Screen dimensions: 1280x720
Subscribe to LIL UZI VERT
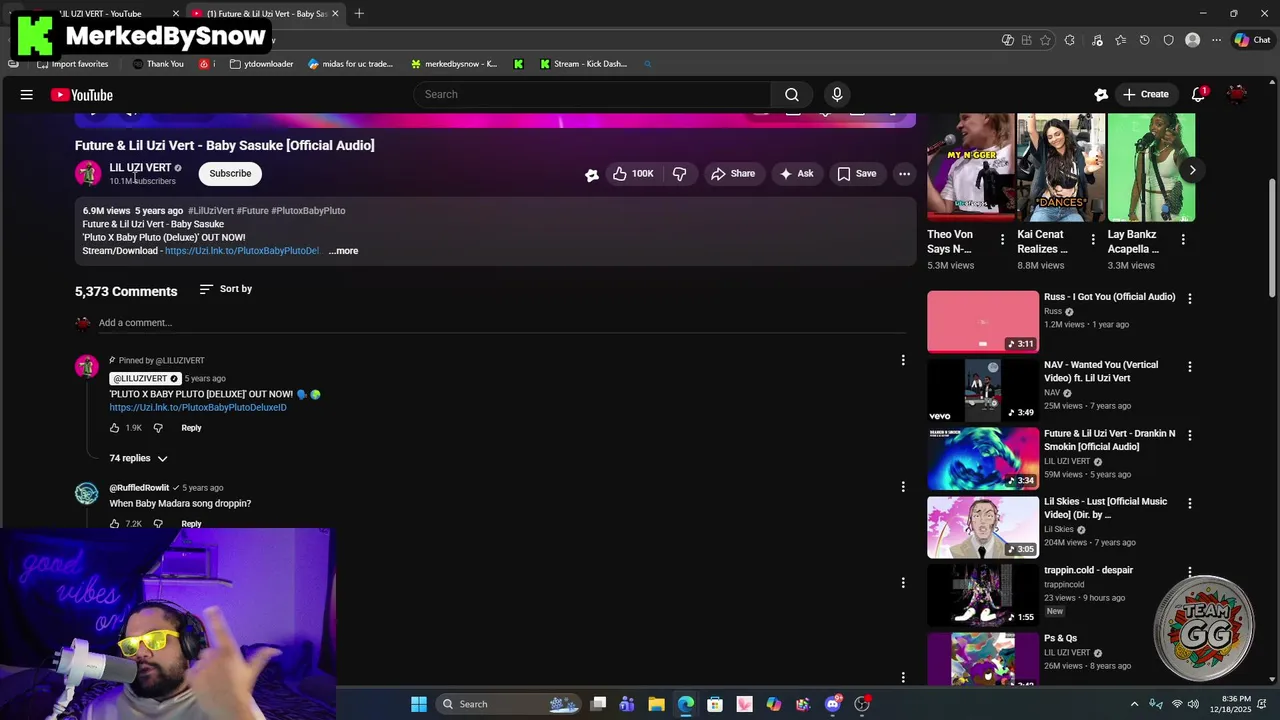pyautogui.click(x=230, y=173)
